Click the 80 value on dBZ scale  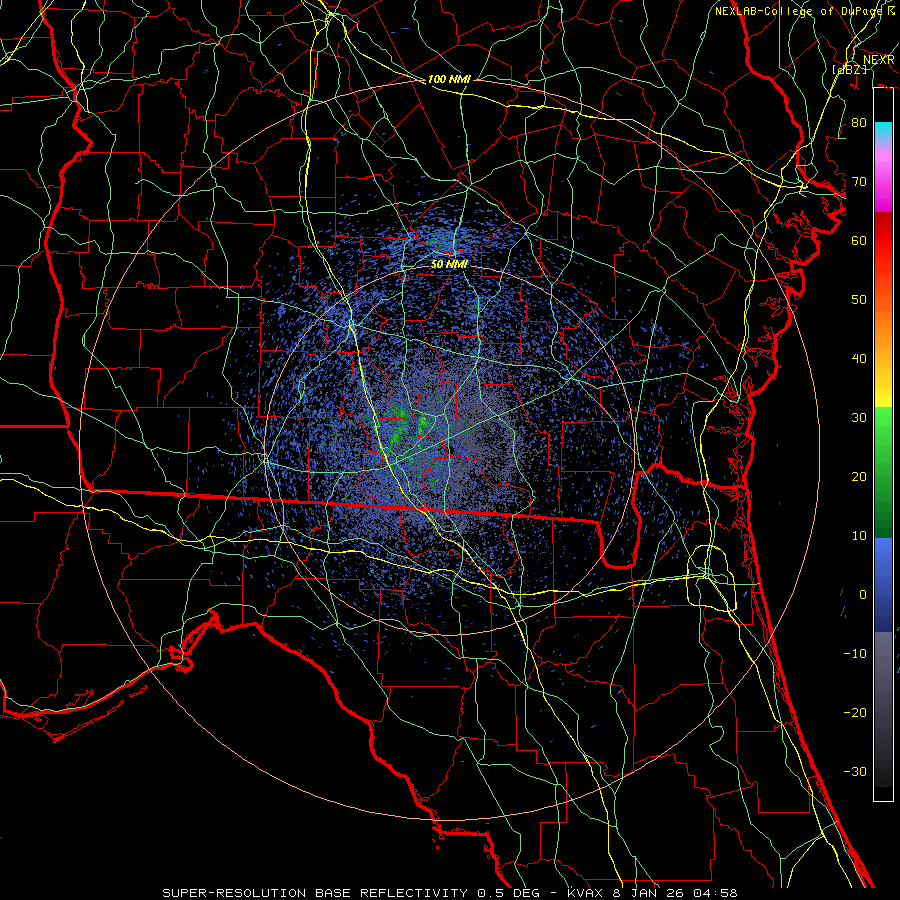(859, 123)
